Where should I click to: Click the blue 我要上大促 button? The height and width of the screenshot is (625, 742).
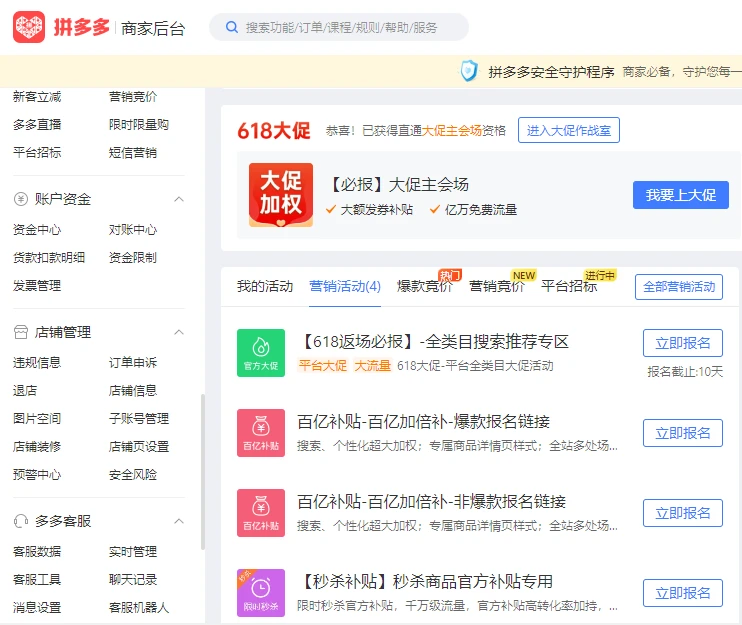(x=681, y=195)
